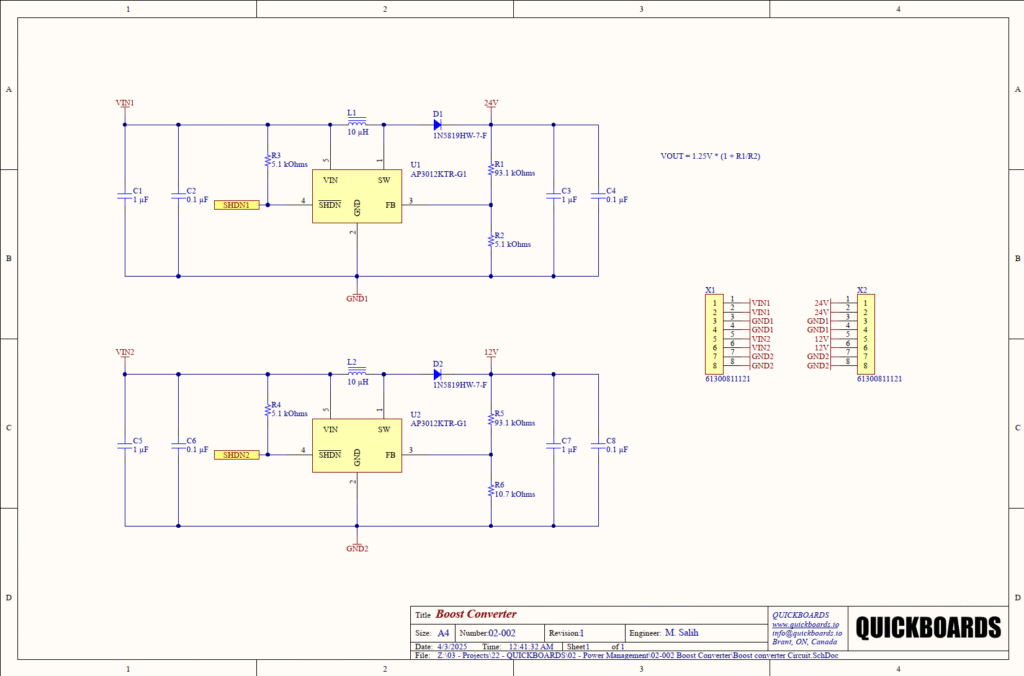Image resolution: width=1024 pixels, height=676 pixels.
Task: Select the GND1 ground symbol
Action: [357, 294]
